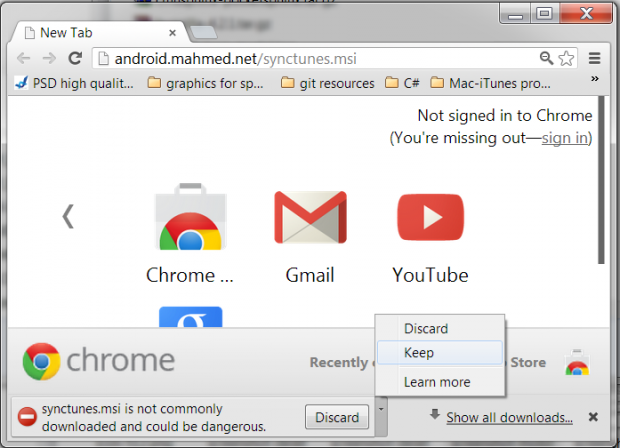Open the Chrome Web Store app icon
620x448 pixels.
pos(191,216)
